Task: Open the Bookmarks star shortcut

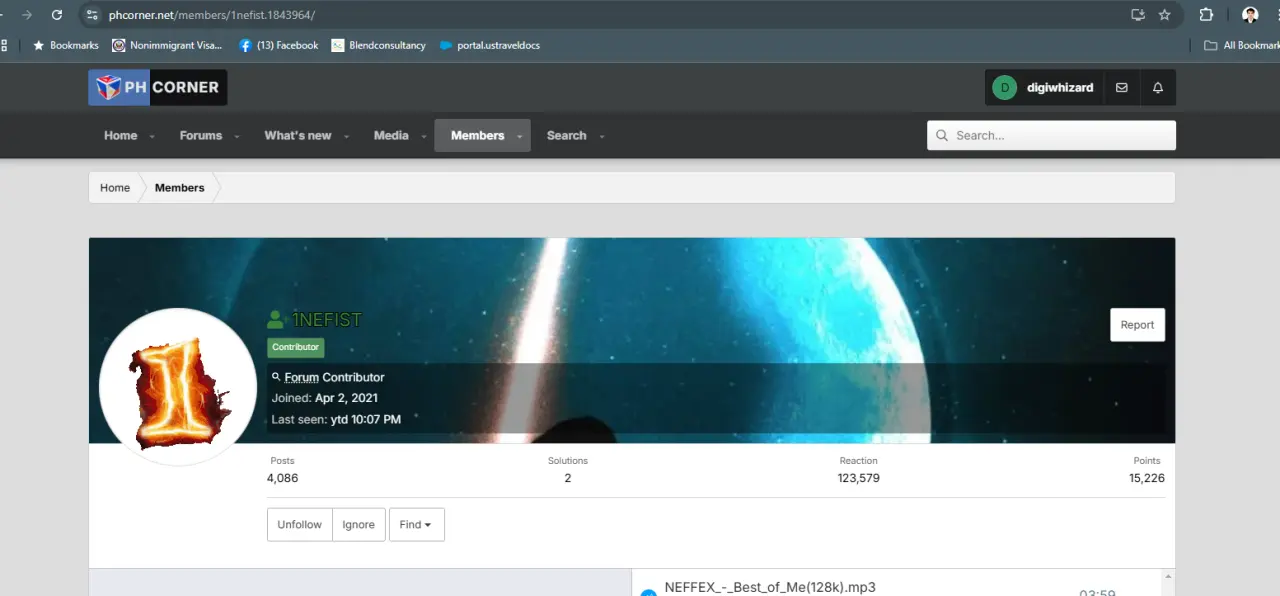Action: coord(66,45)
